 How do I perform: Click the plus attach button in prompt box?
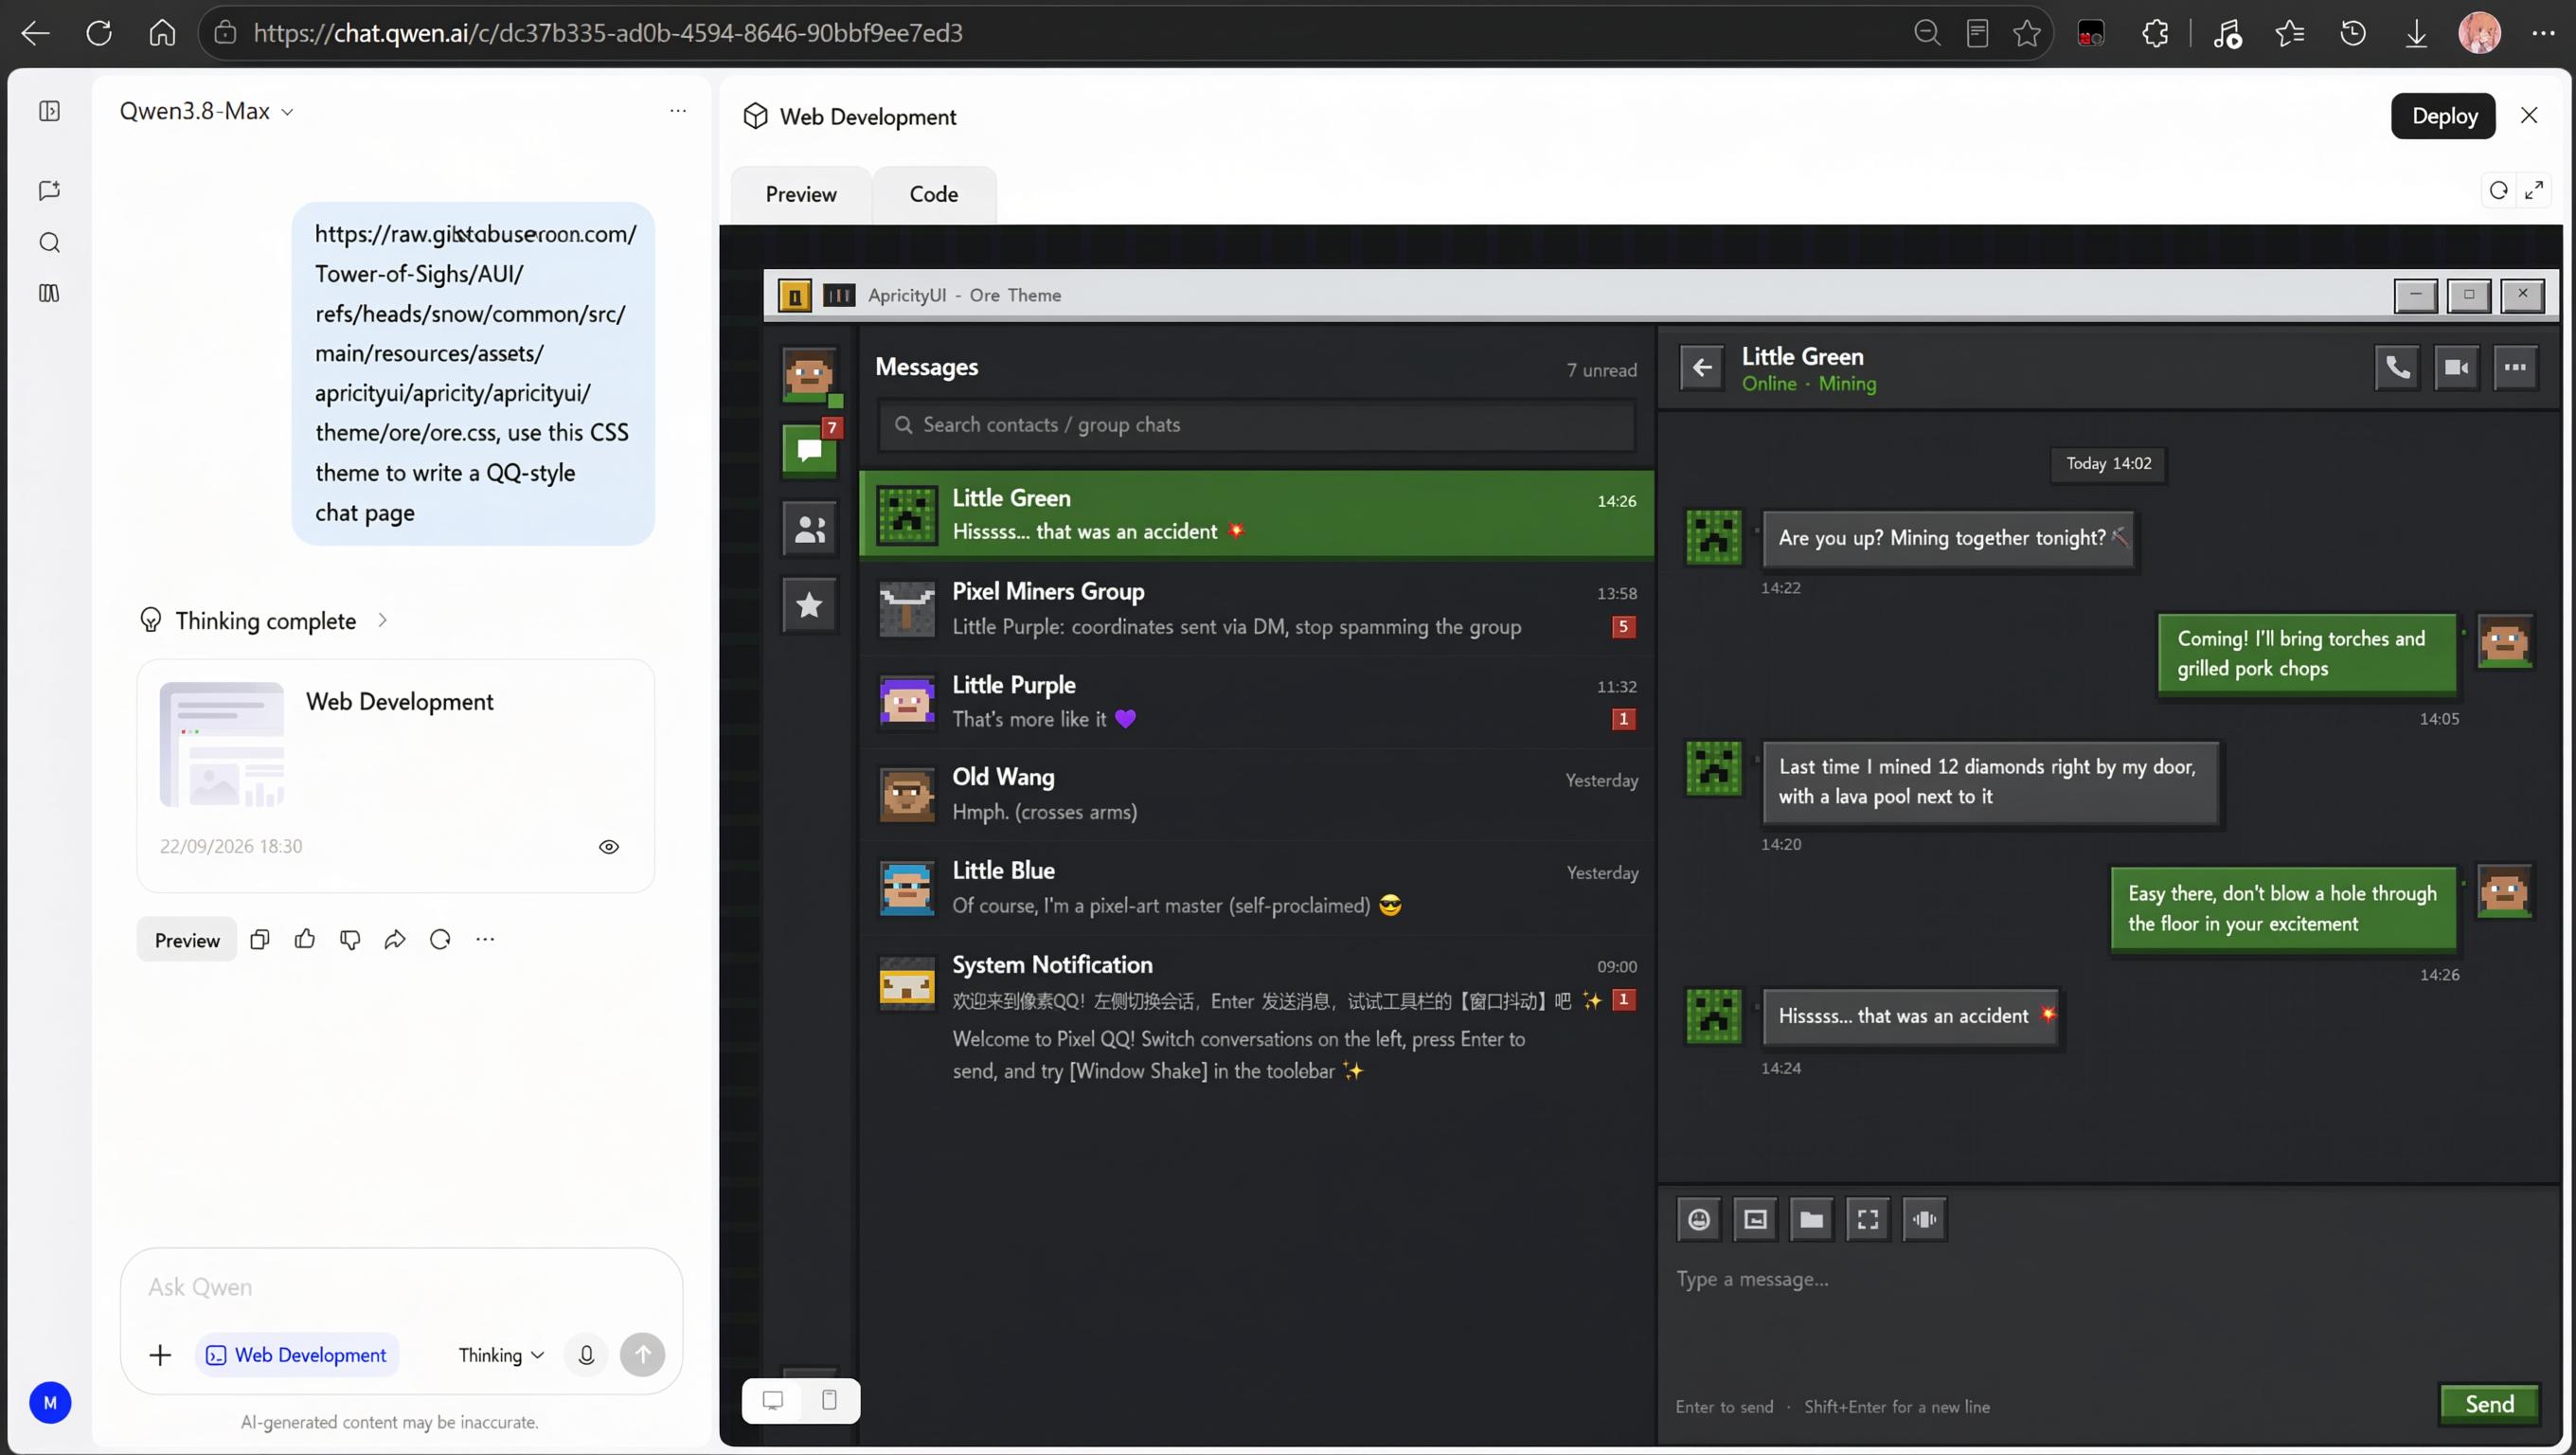point(160,1355)
